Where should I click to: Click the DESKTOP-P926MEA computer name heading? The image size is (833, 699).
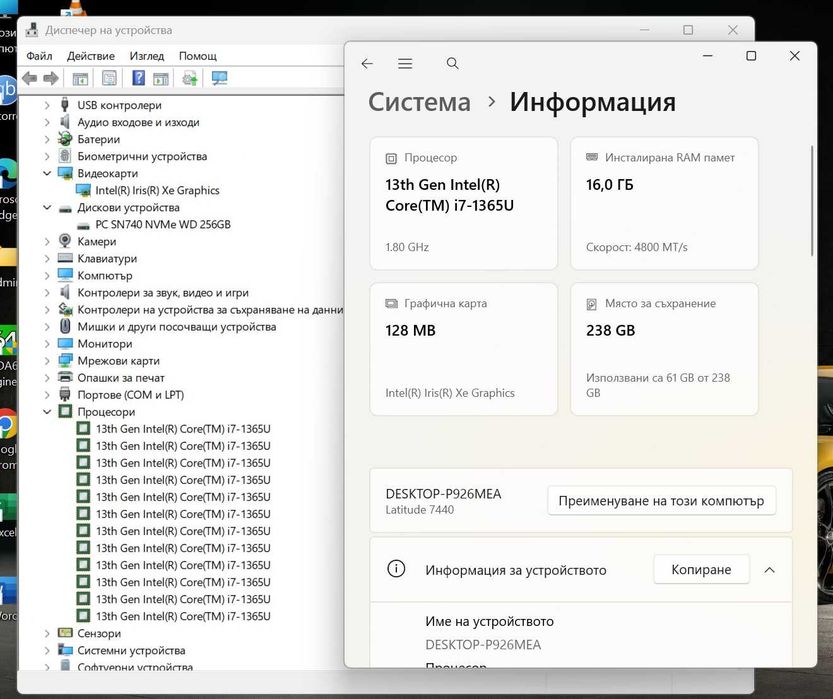tap(443, 494)
